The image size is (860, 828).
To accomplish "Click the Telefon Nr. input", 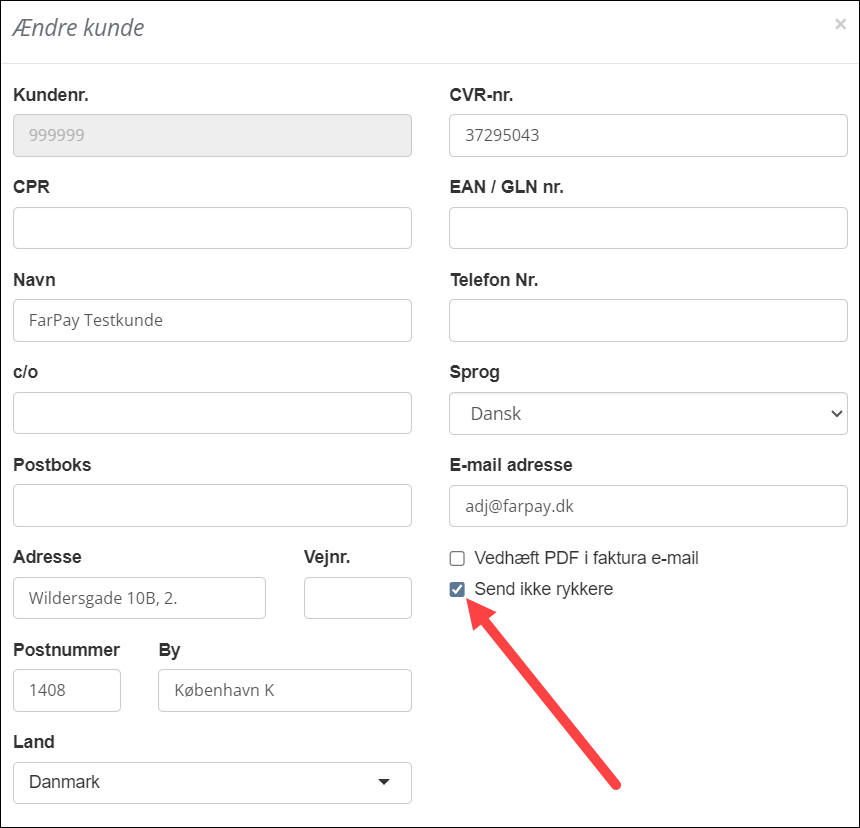I will tap(648, 321).
